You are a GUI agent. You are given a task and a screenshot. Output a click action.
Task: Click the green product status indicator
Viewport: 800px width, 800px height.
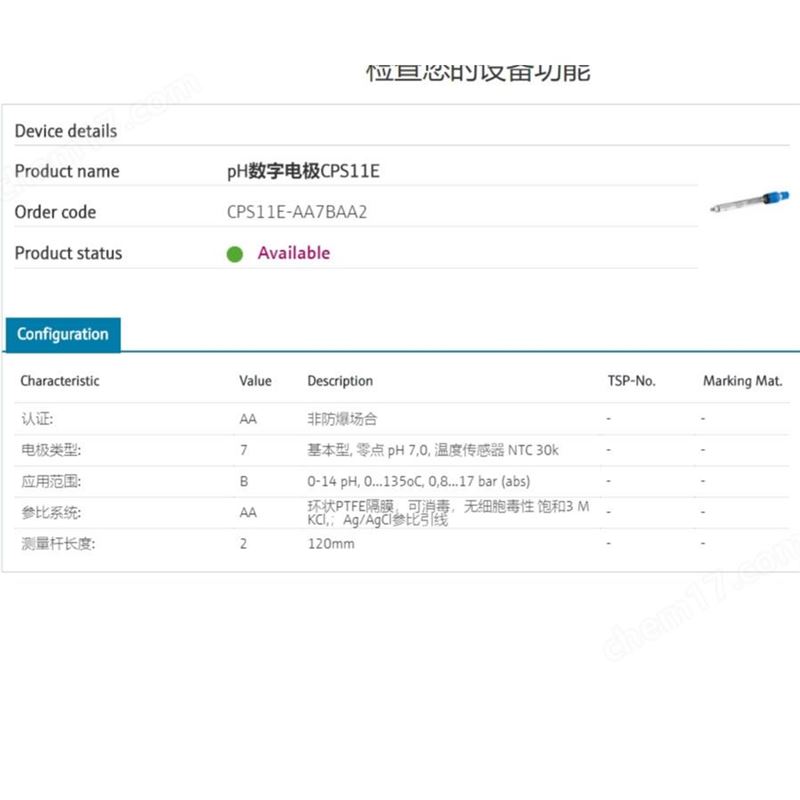tap(235, 254)
